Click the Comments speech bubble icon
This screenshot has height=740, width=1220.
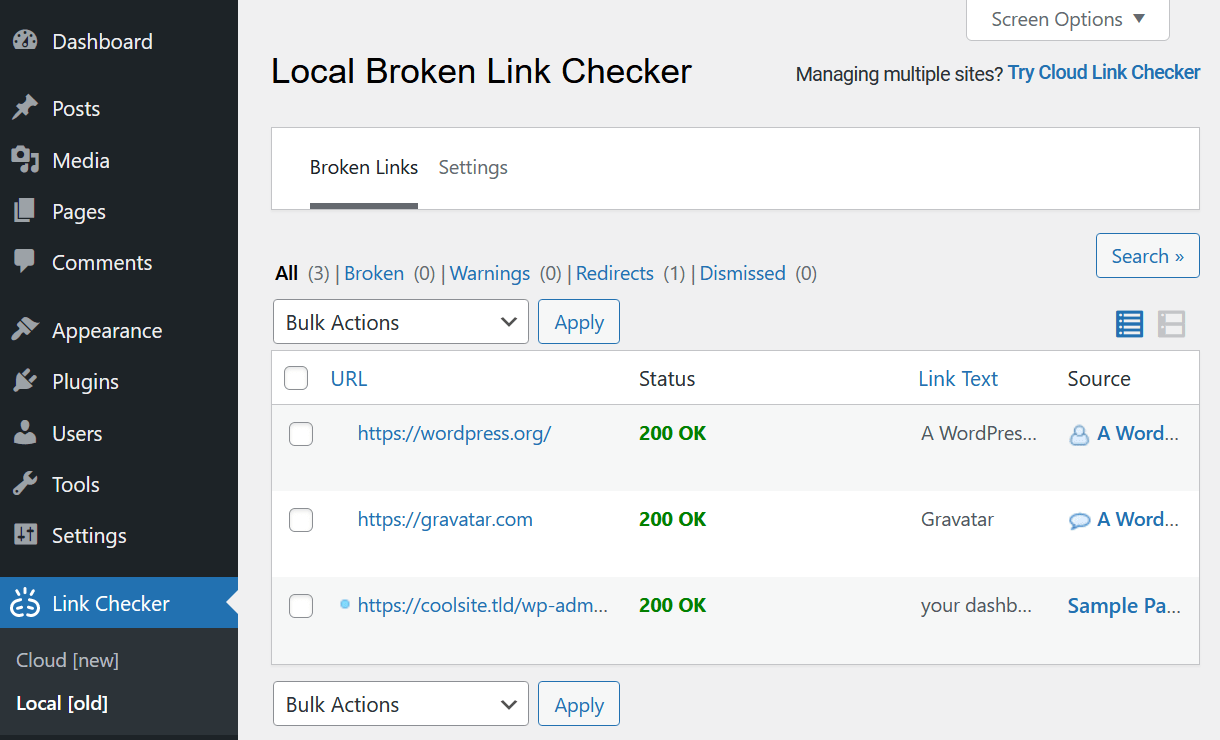pos(25,262)
